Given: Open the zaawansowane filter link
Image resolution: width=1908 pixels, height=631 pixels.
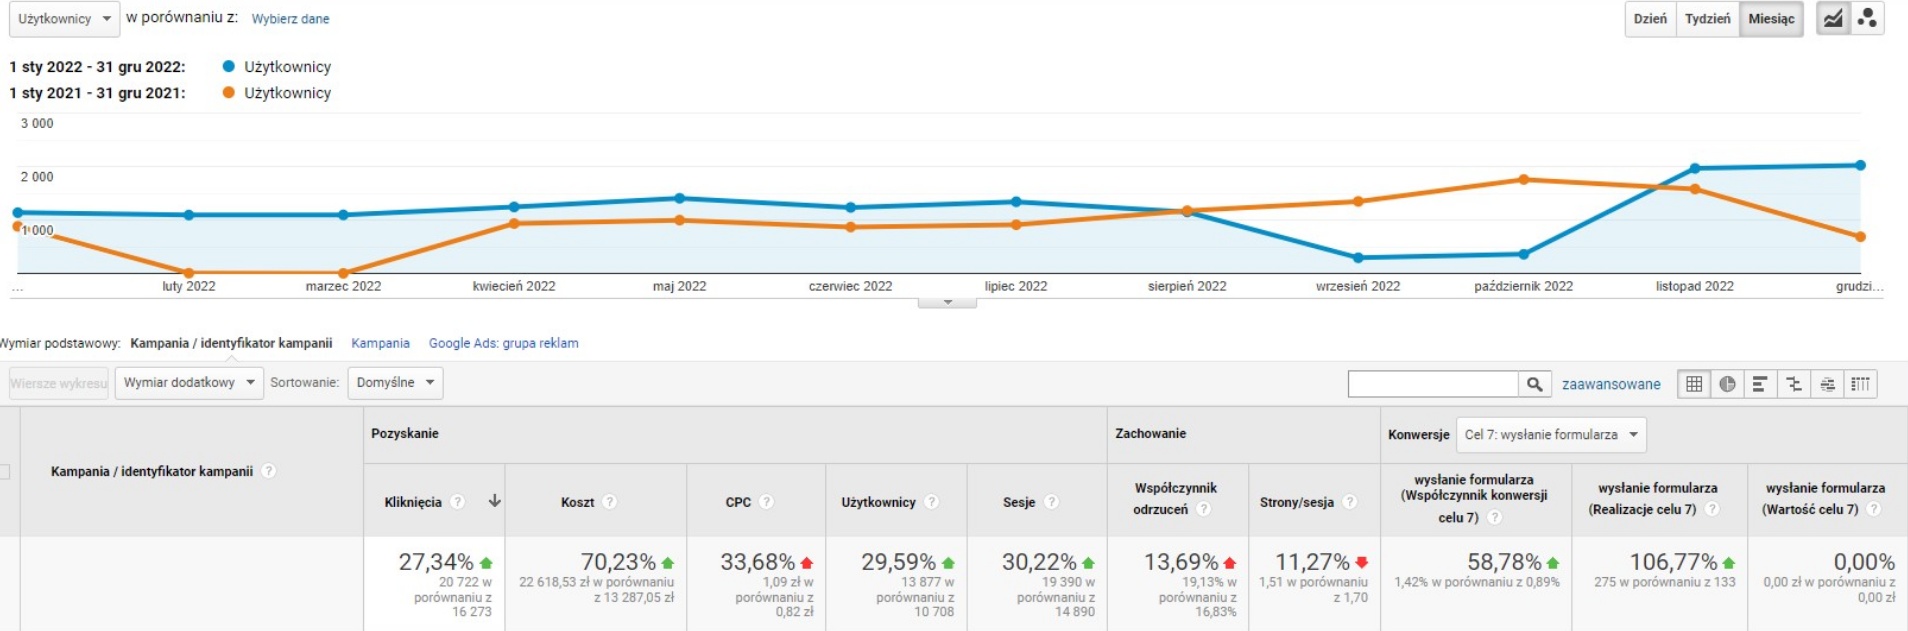Looking at the screenshot, I should coord(1611,384).
